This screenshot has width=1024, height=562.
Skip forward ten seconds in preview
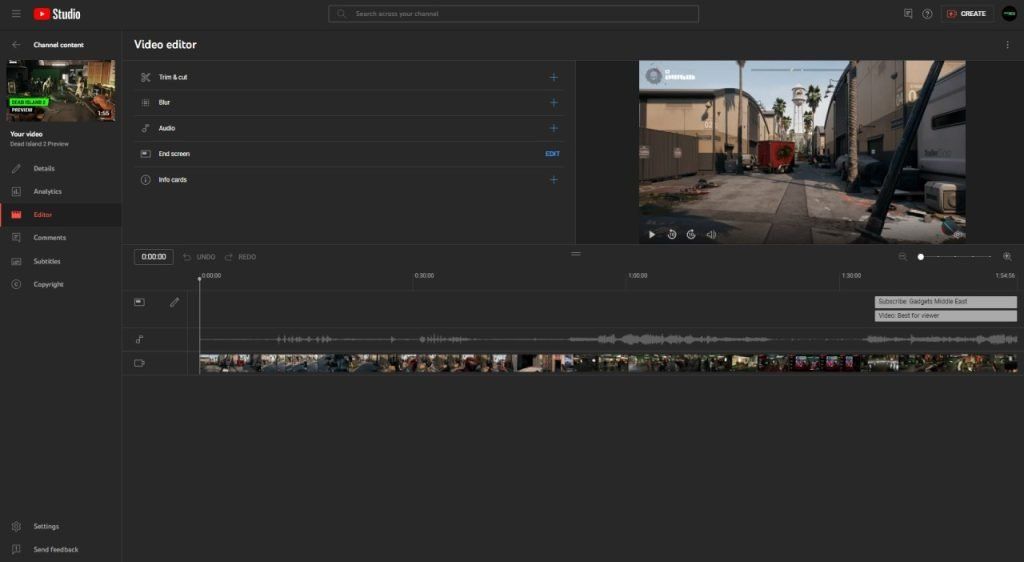(691, 234)
